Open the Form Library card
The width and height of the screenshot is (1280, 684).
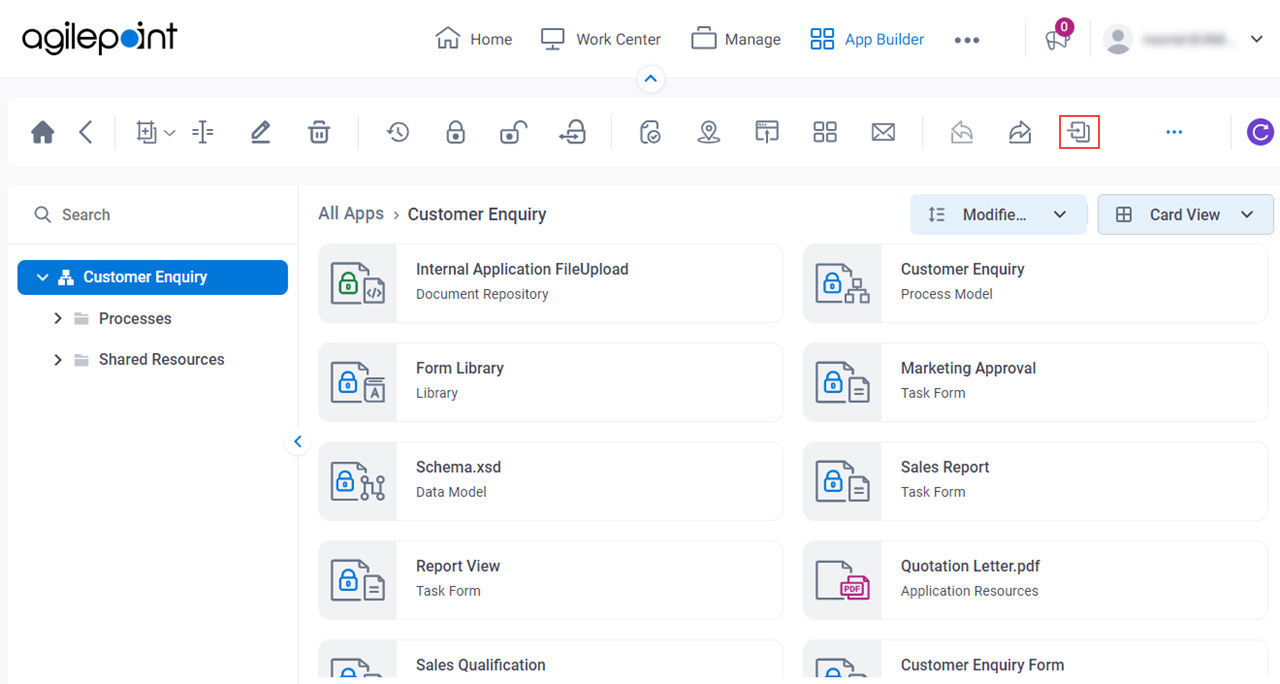pyautogui.click(x=550, y=382)
